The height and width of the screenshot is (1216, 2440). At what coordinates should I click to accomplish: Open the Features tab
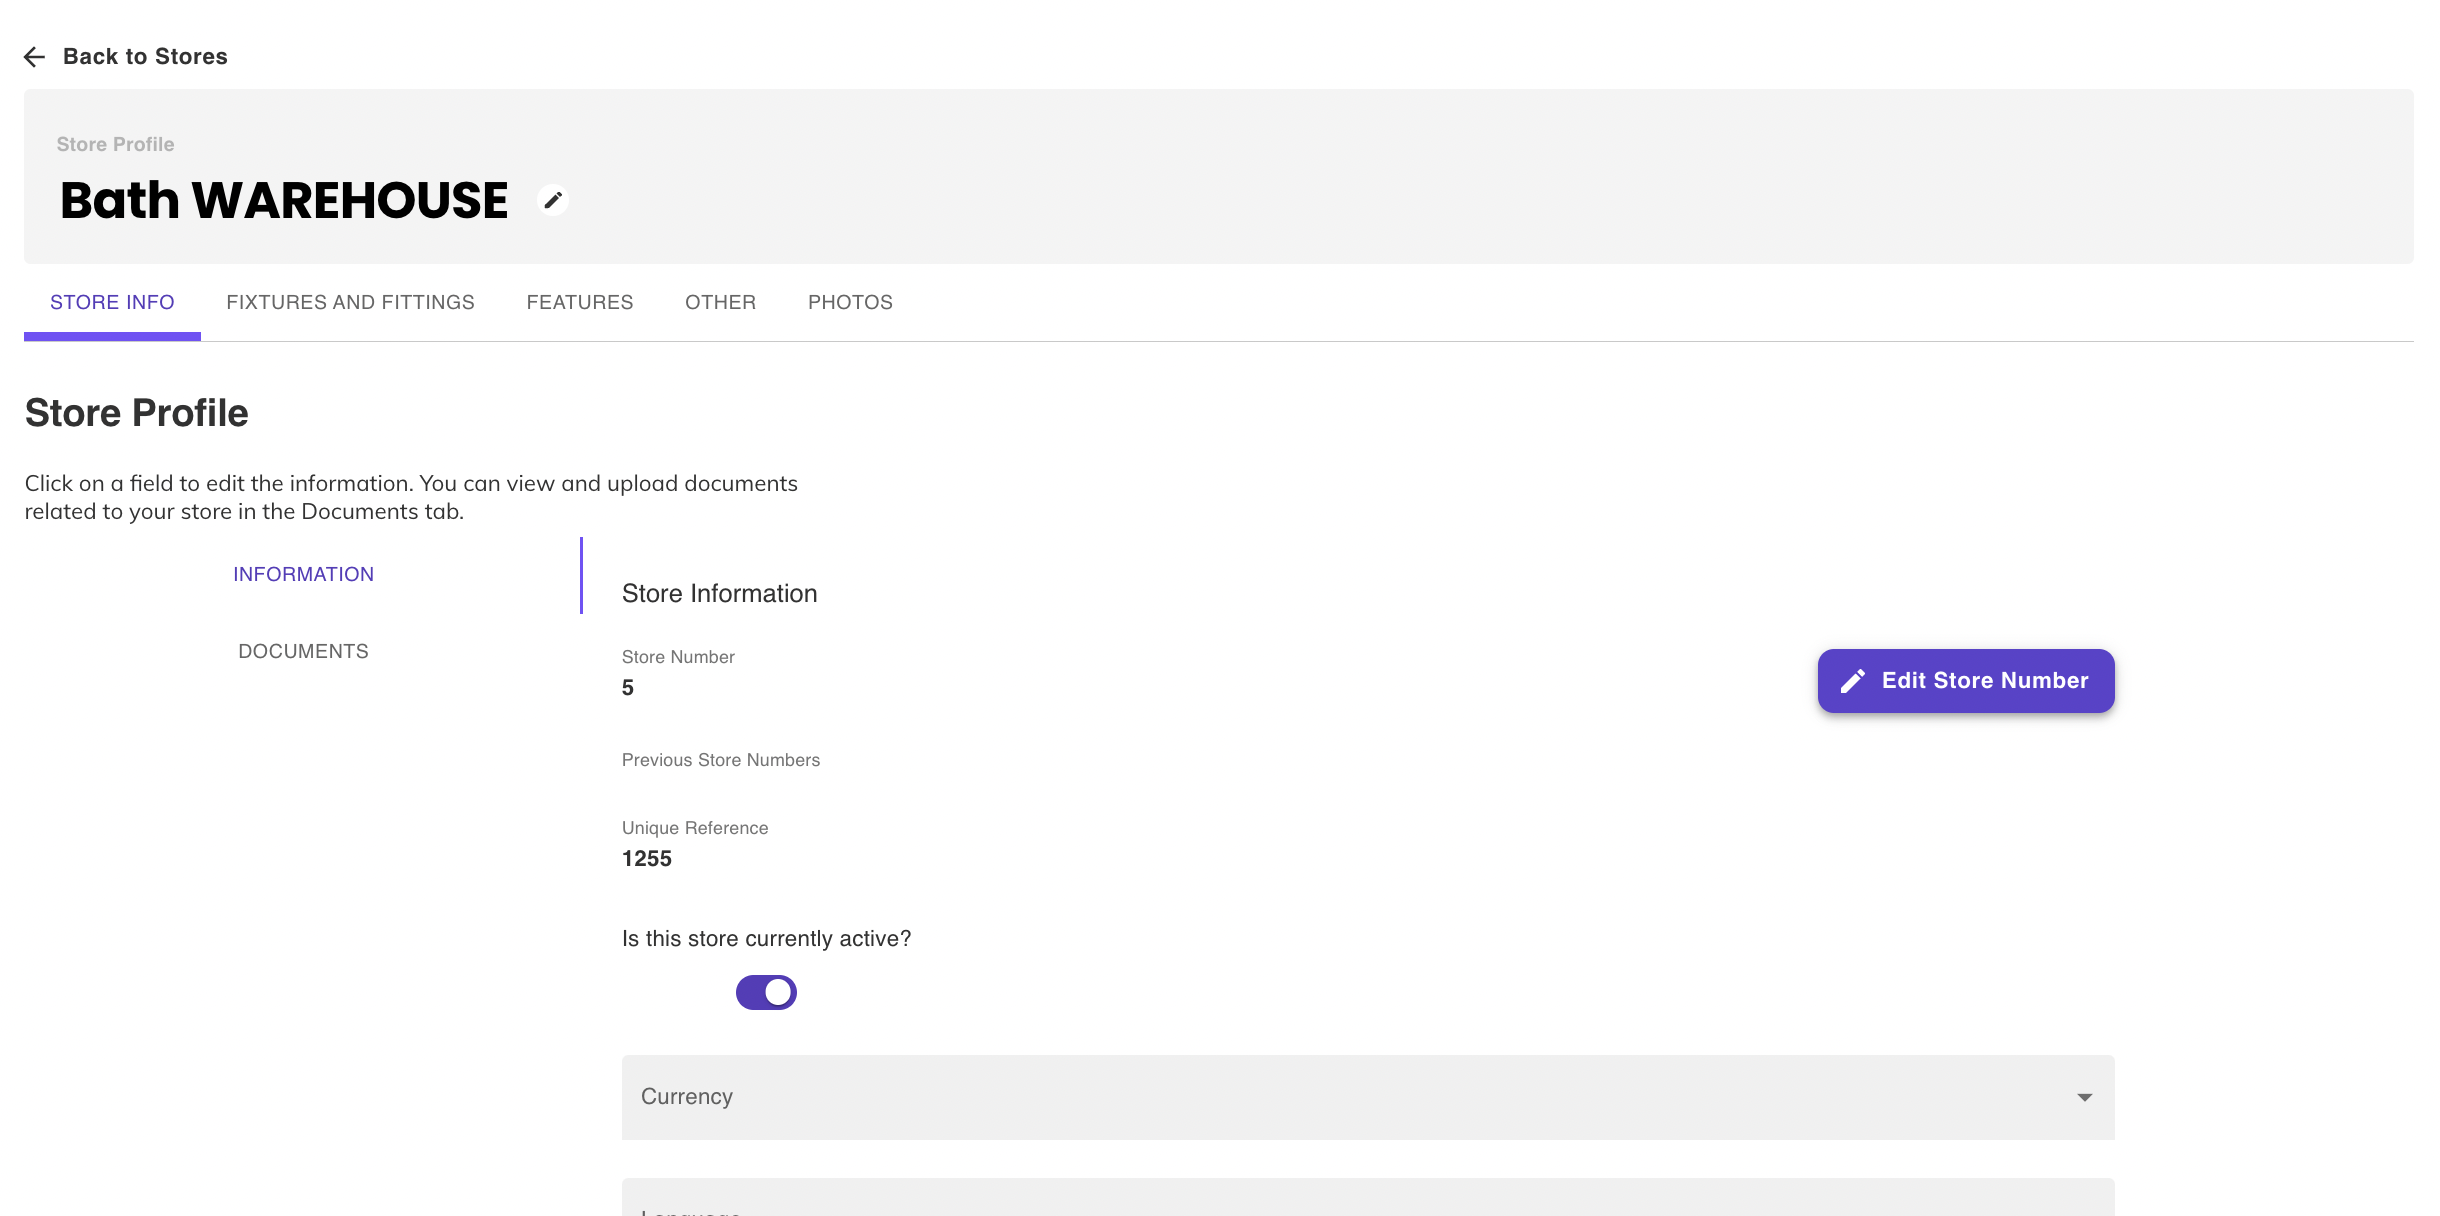pos(580,302)
